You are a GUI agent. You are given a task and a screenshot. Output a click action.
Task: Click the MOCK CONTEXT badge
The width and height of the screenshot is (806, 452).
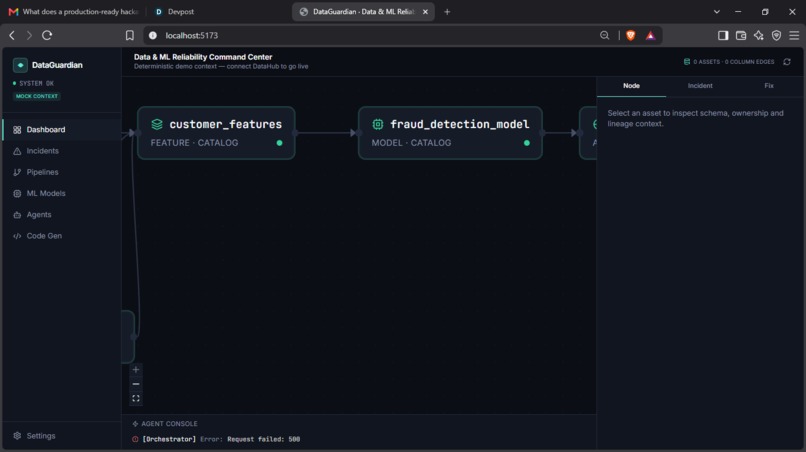tap(37, 96)
